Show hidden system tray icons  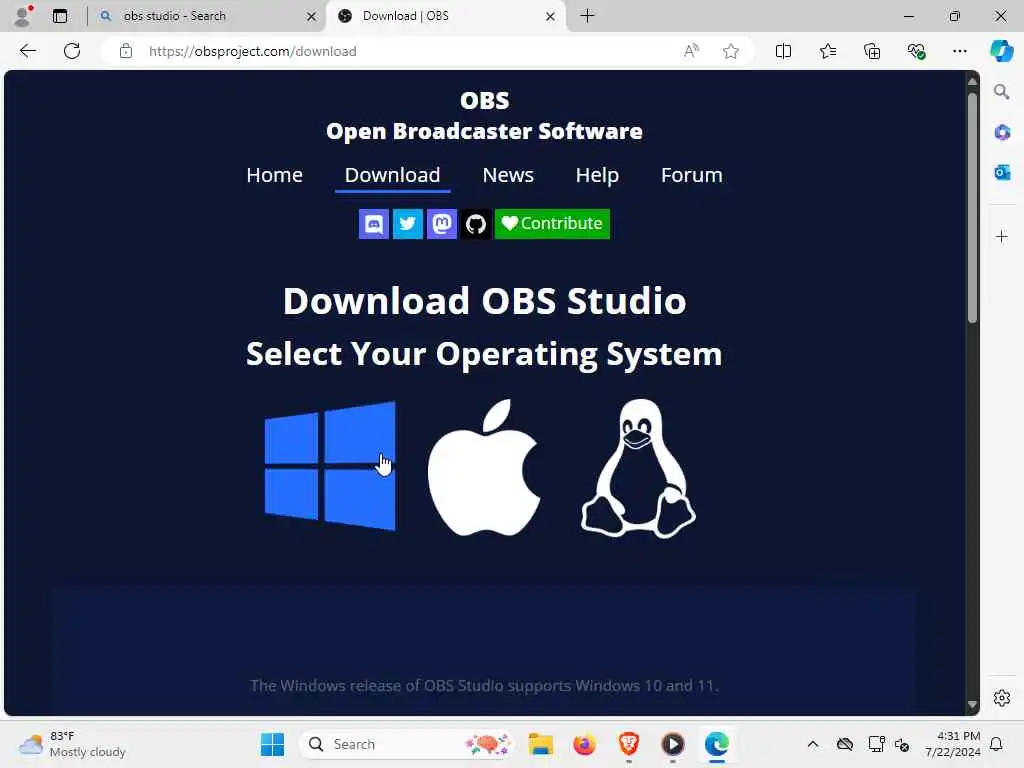813,744
